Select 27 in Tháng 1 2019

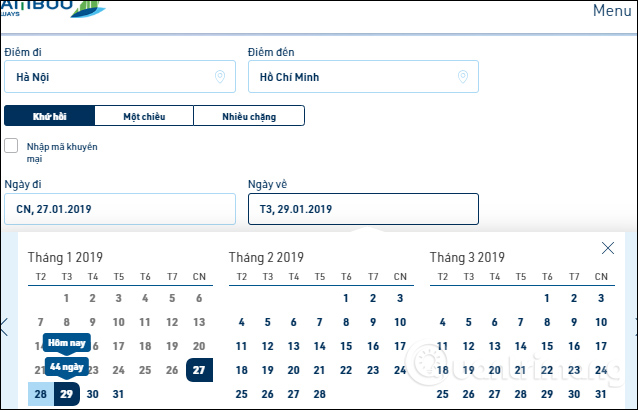pyautogui.click(x=199, y=370)
